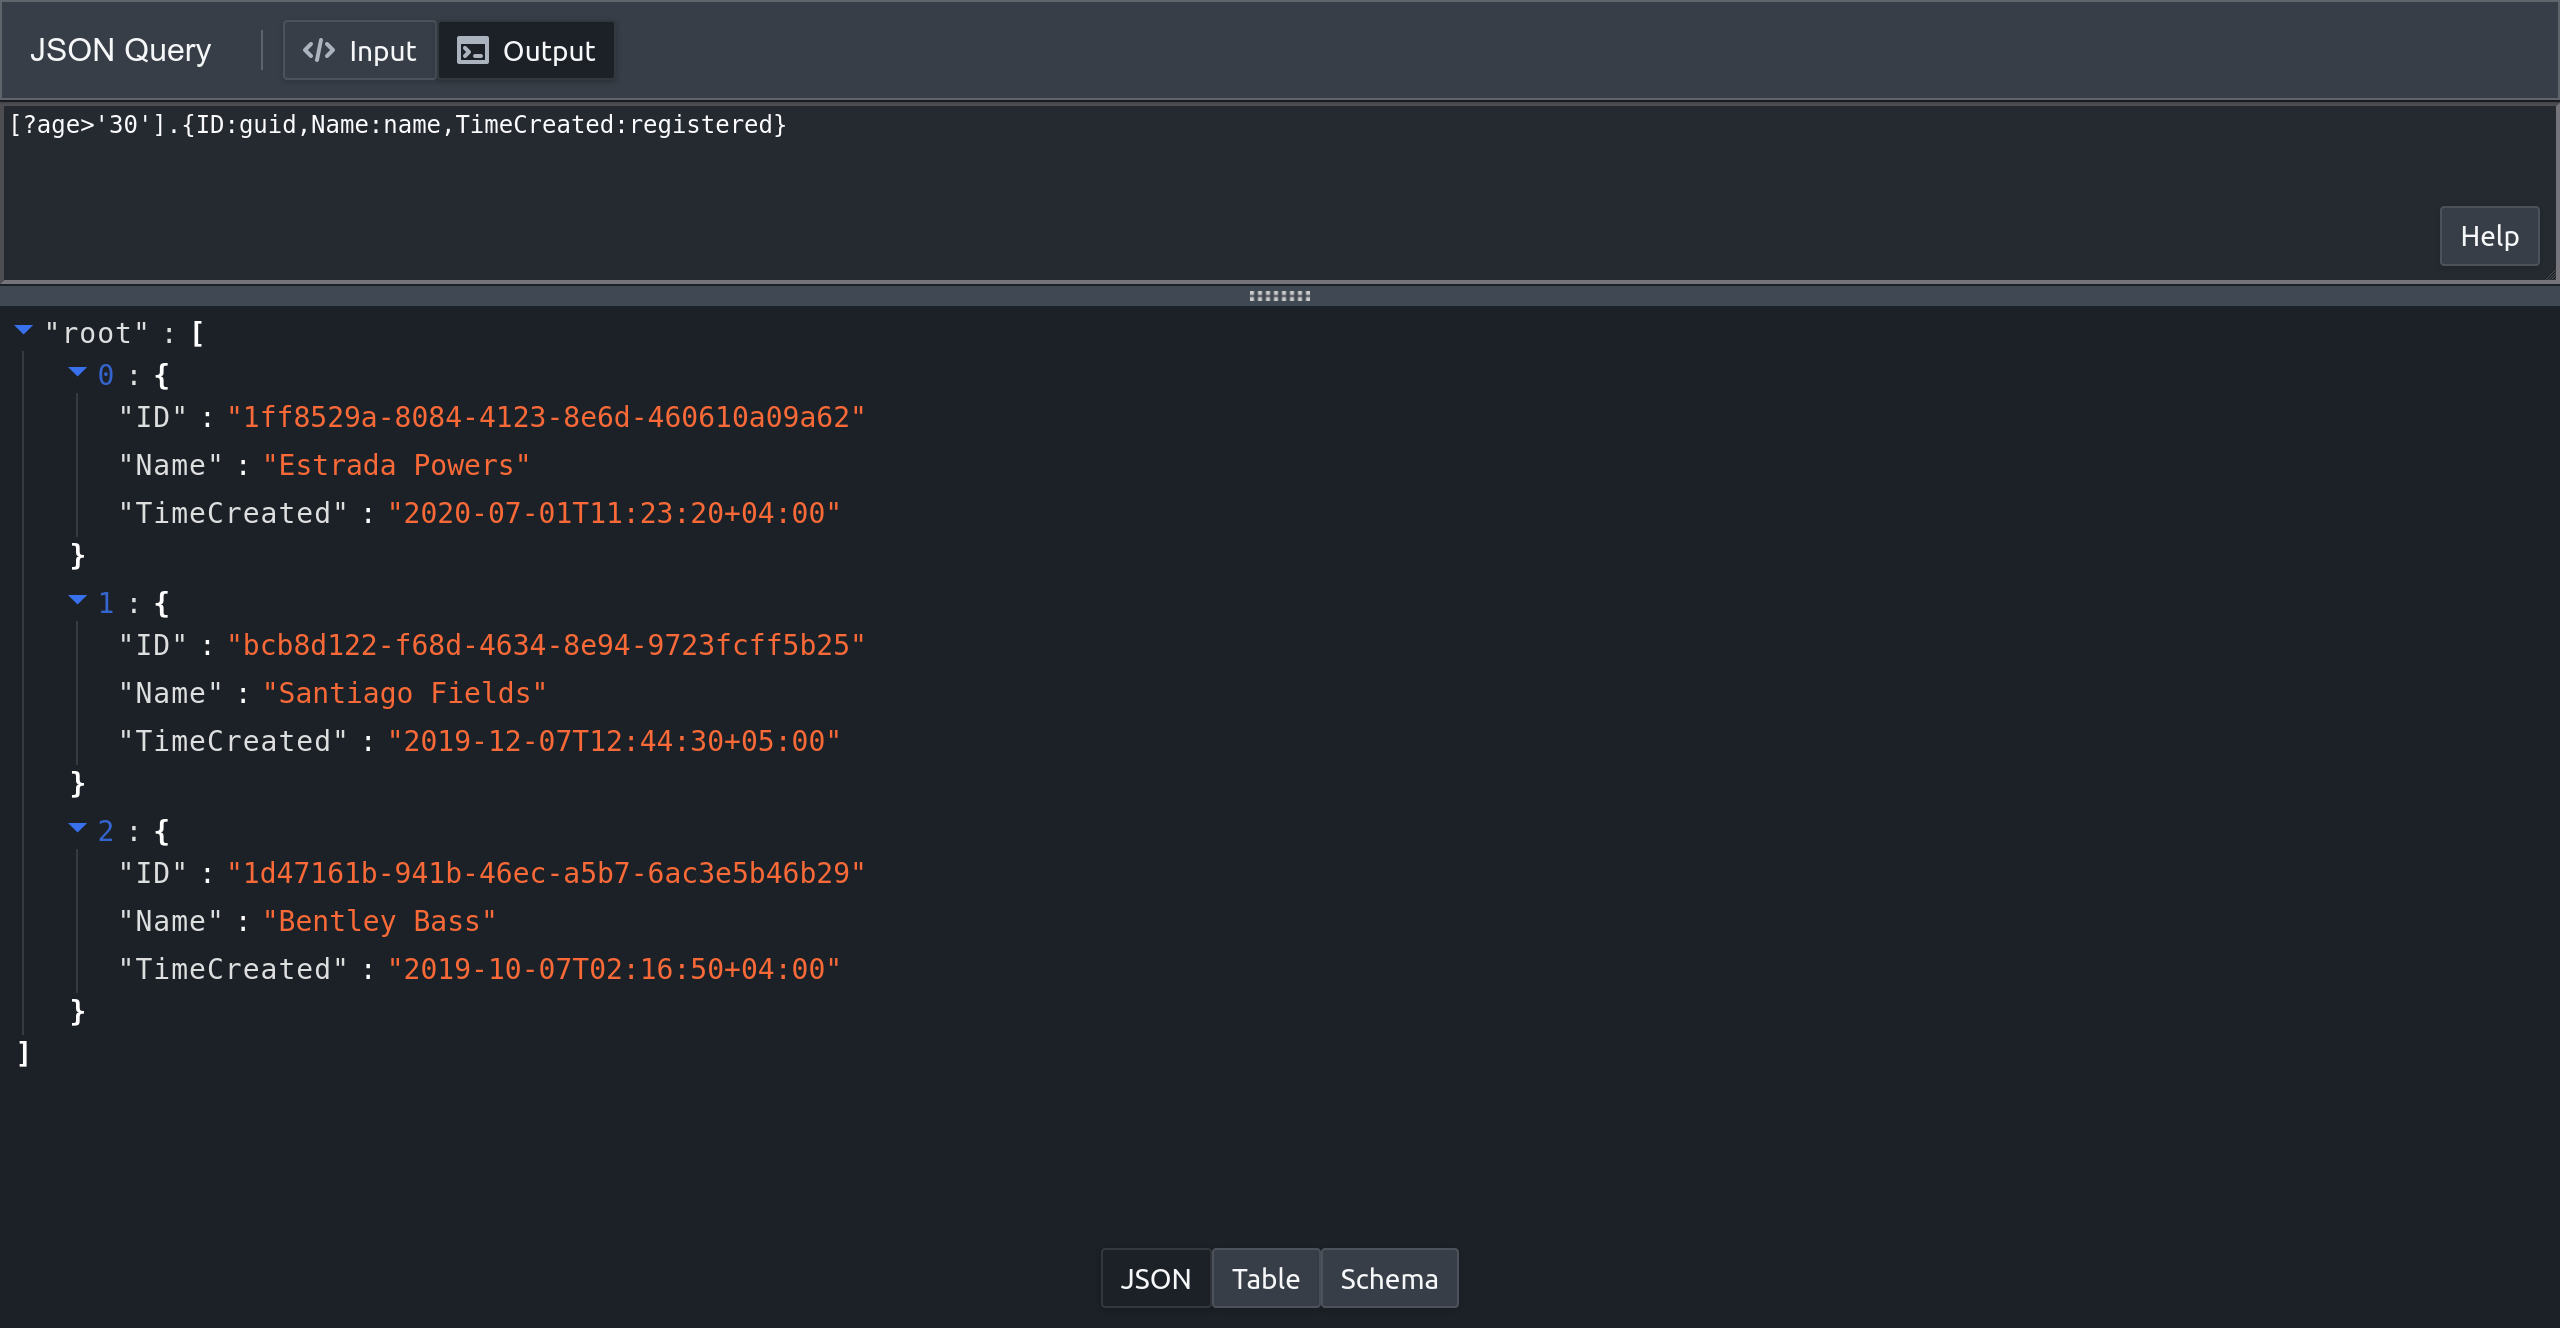This screenshot has height=1328, width=2560.
Task: Select GUID value 1d47161b-941b-46ec-a5b7-6ac3e5b46b29
Action: pos(546,873)
